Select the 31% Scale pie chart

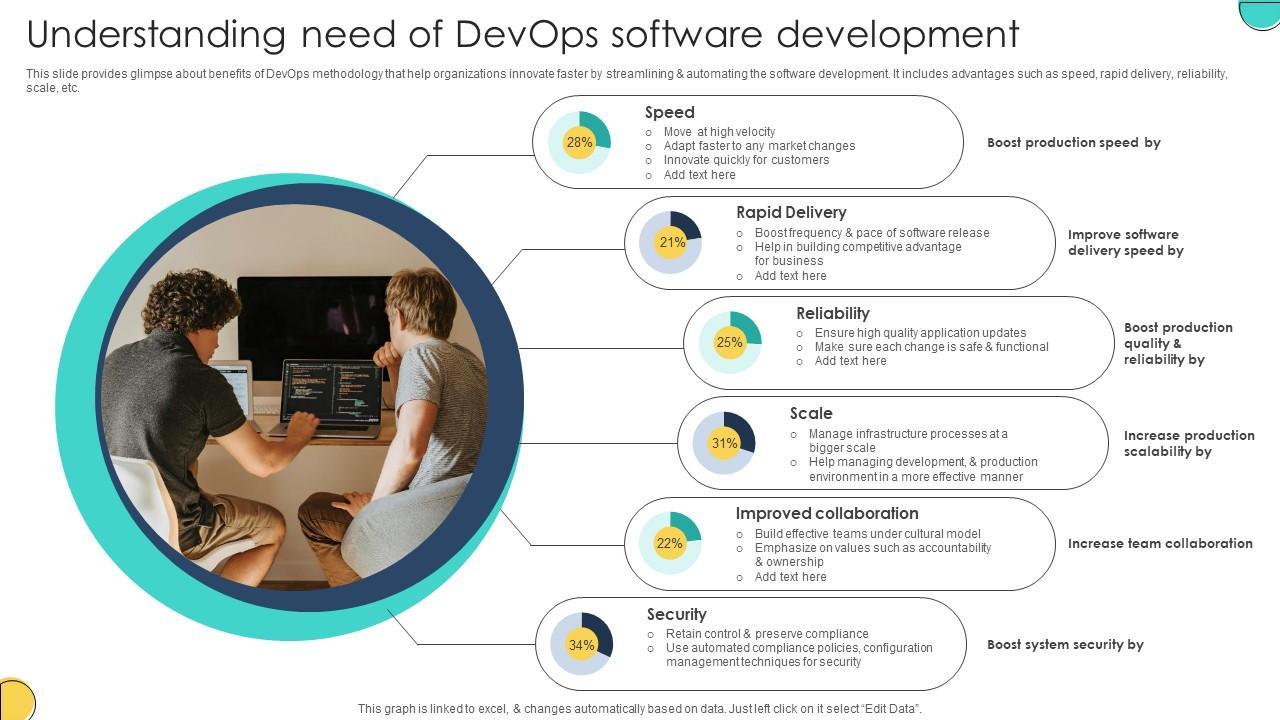(724, 441)
